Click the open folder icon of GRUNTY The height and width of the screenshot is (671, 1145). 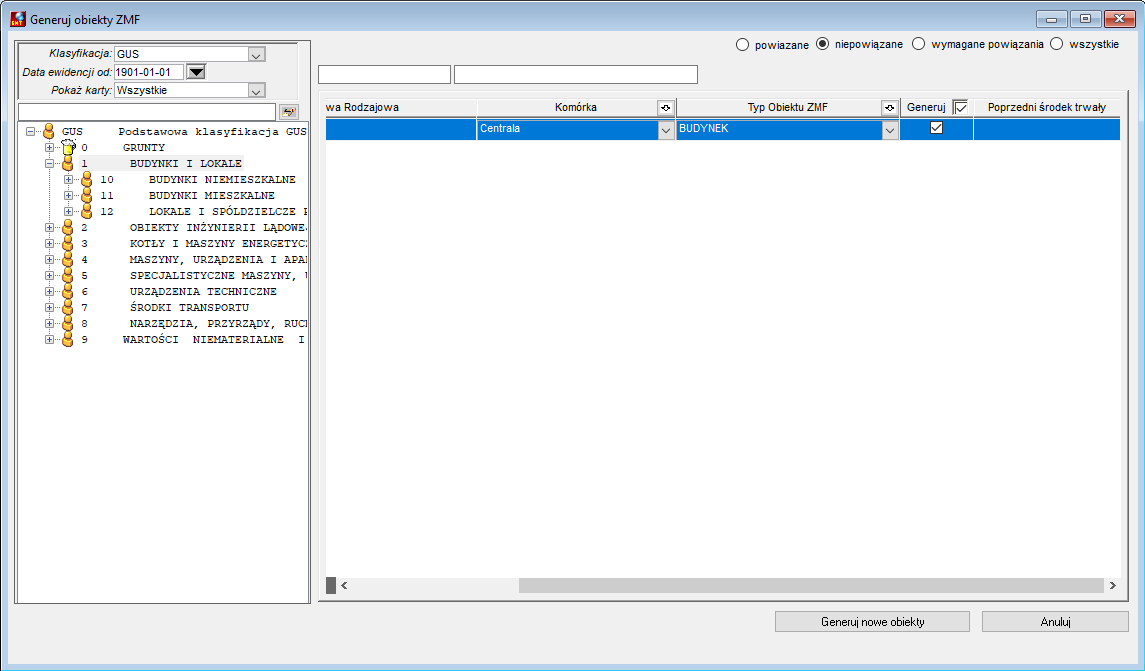69,147
